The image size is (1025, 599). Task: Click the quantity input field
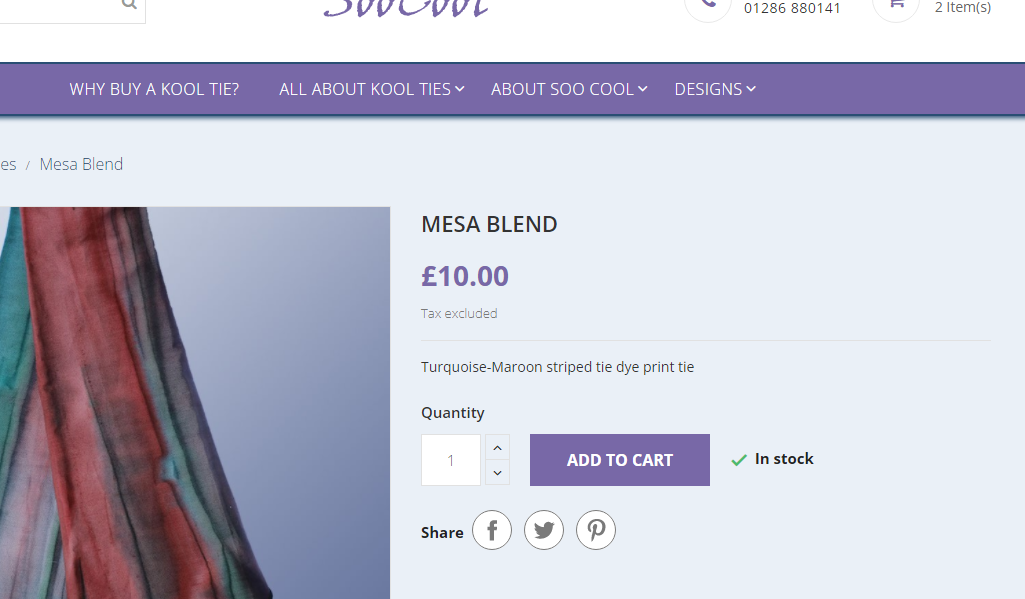451,460
